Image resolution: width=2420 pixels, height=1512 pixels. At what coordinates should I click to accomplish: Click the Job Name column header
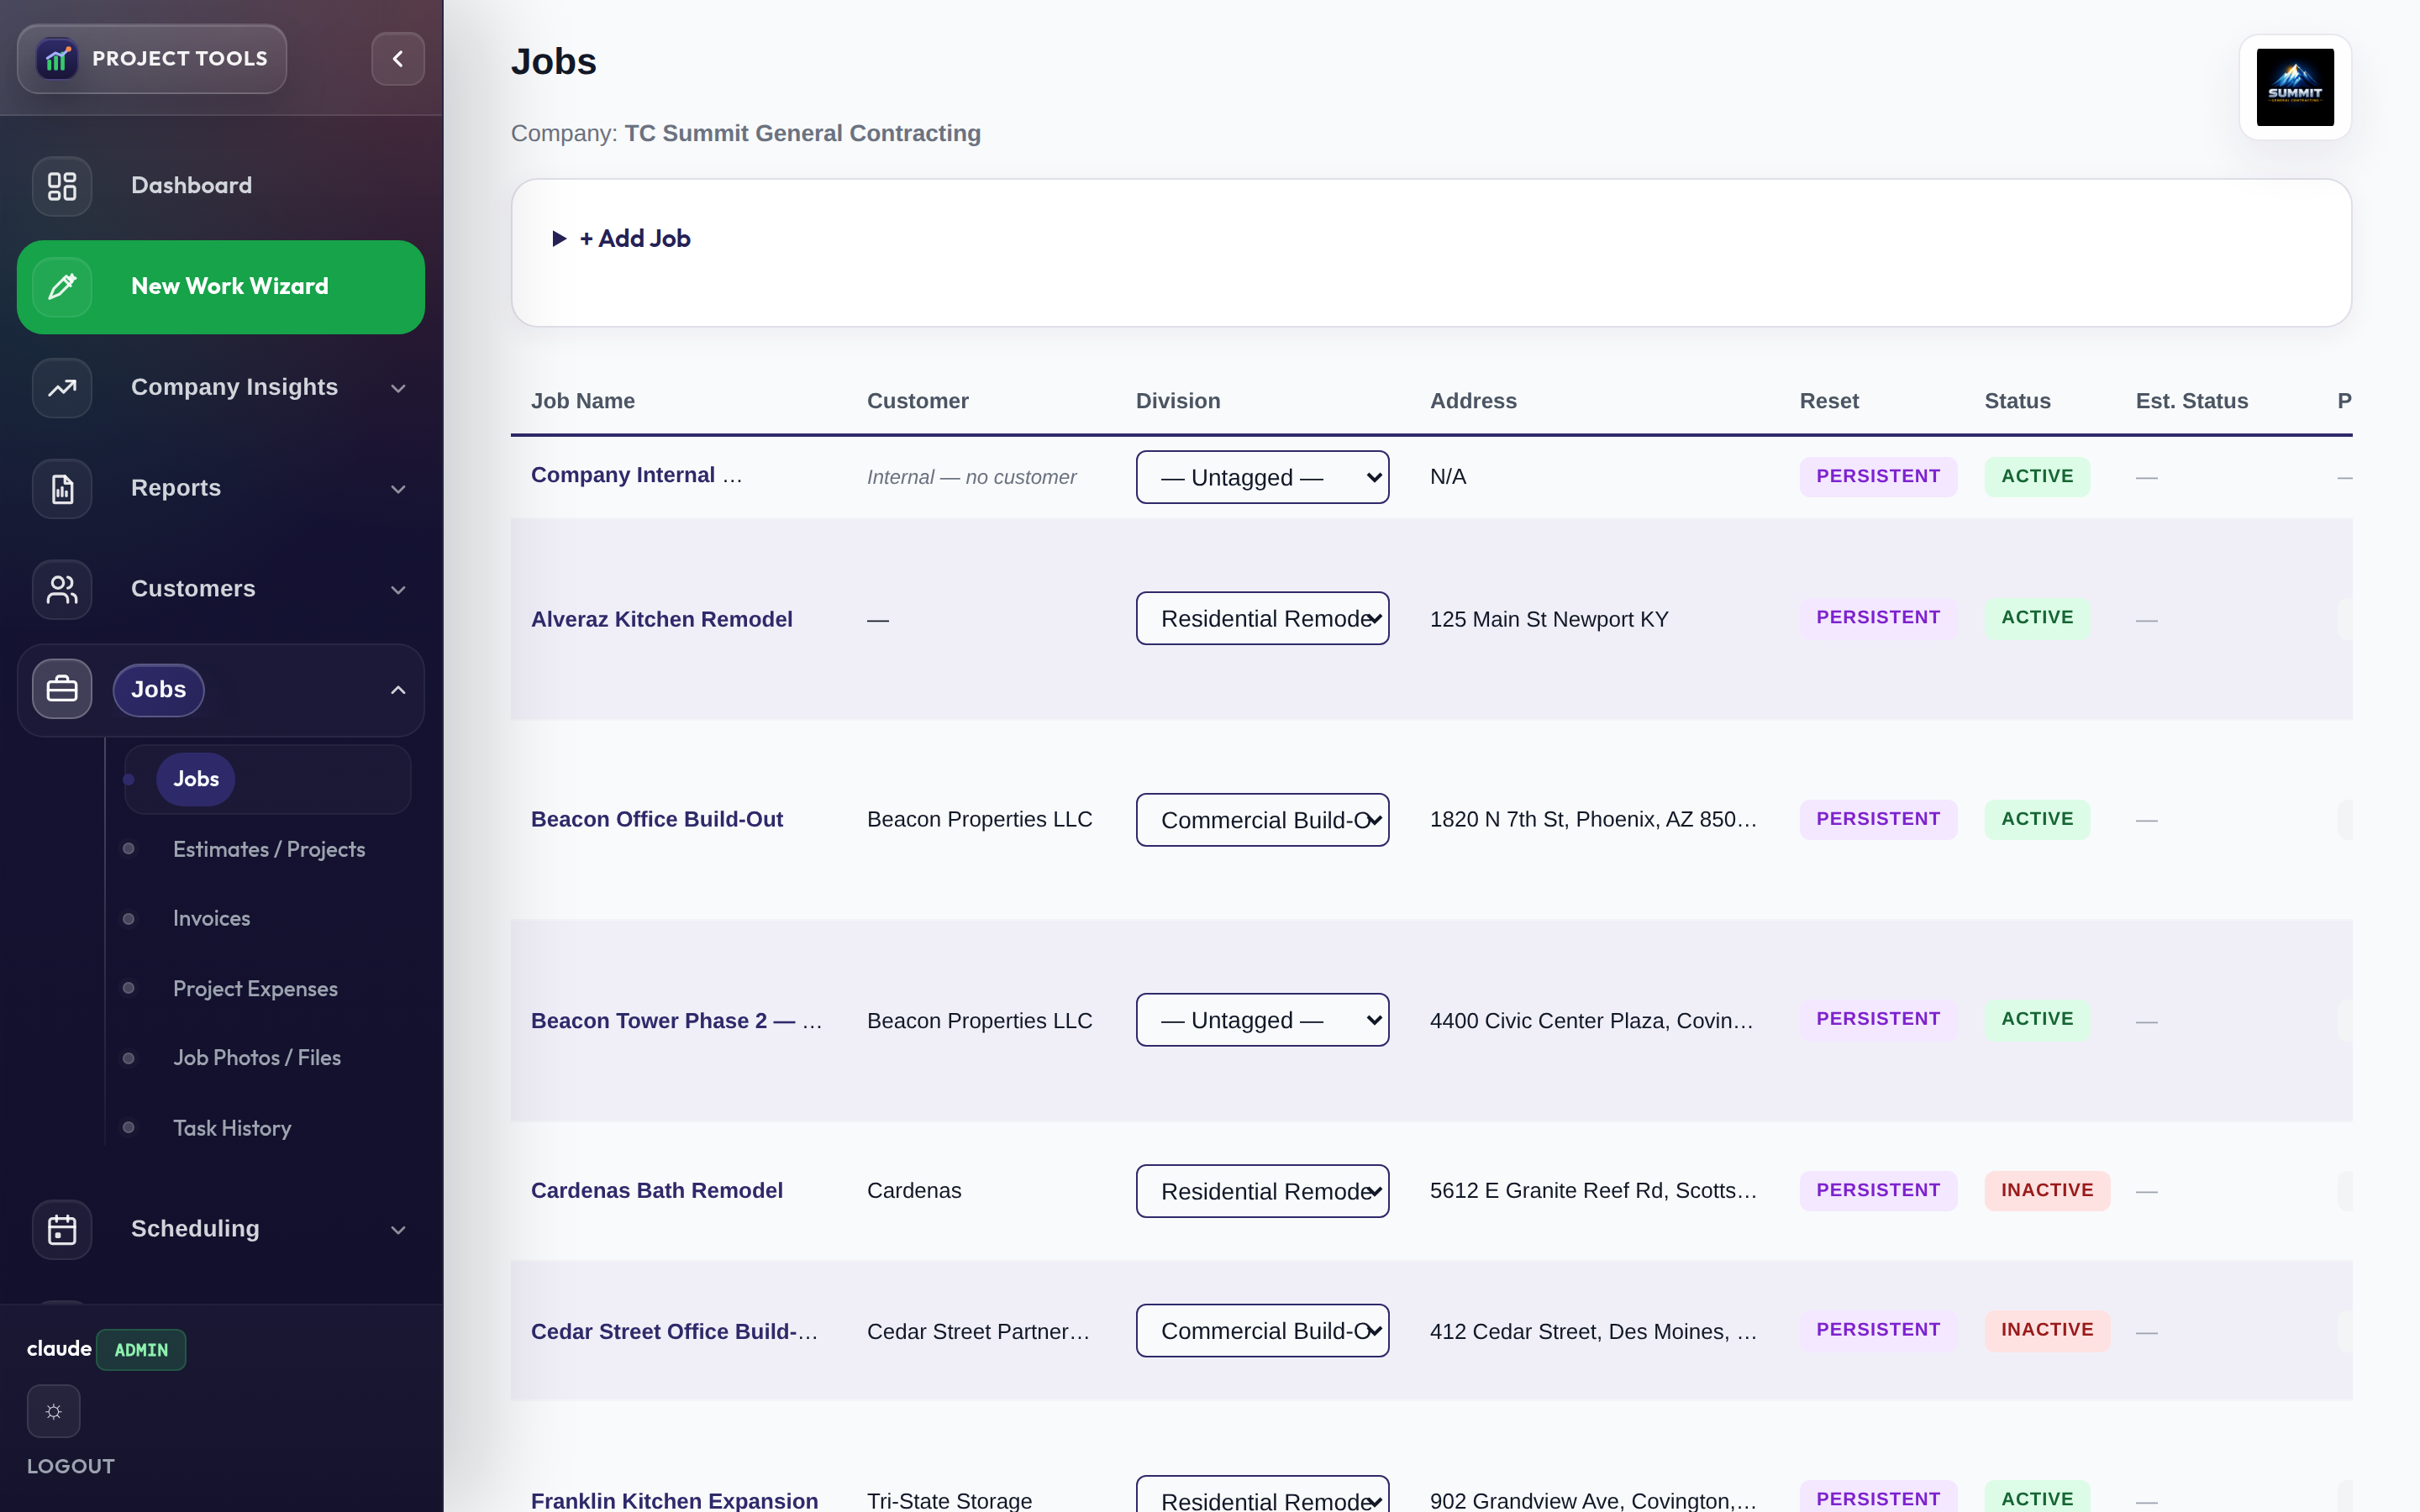583,401
